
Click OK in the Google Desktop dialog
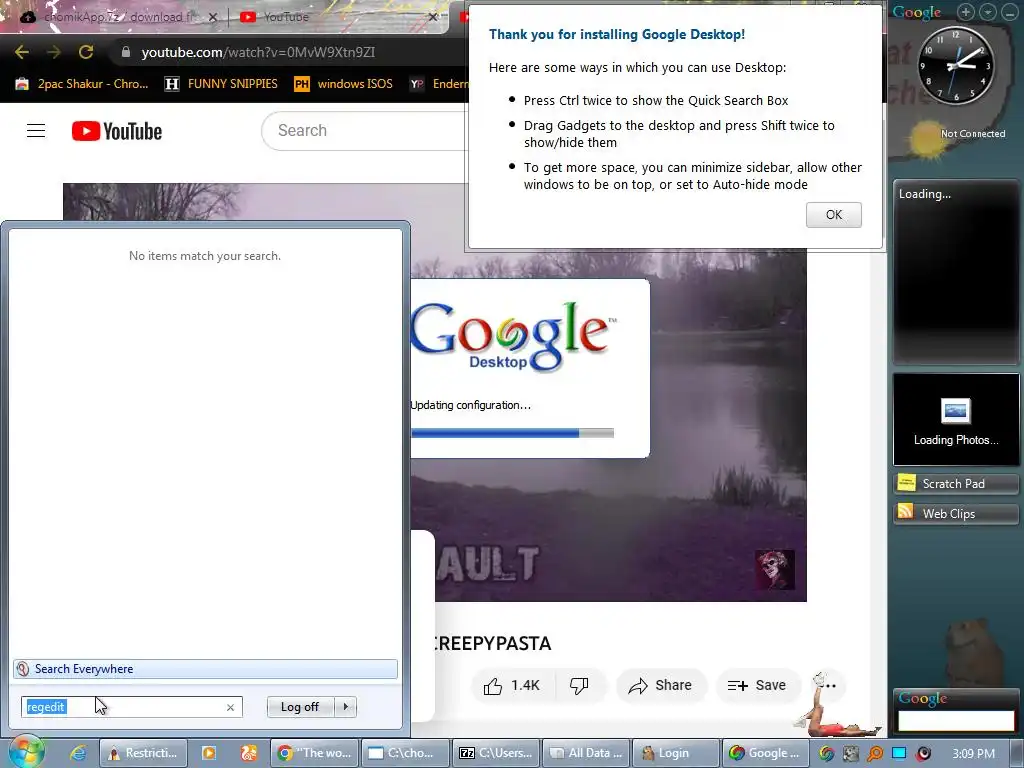pyautogui.click(x=833, y=215)
